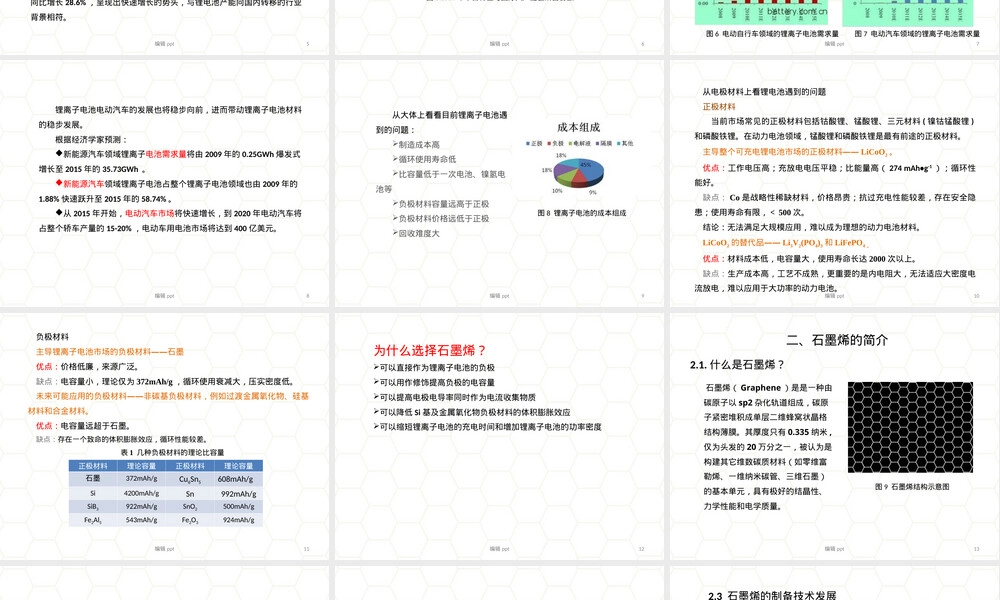The height and width of the screenshot is (600, 1000).
Task: Click the line 结论：无法满足大规模应用
Action: click(x=811, y=227)
